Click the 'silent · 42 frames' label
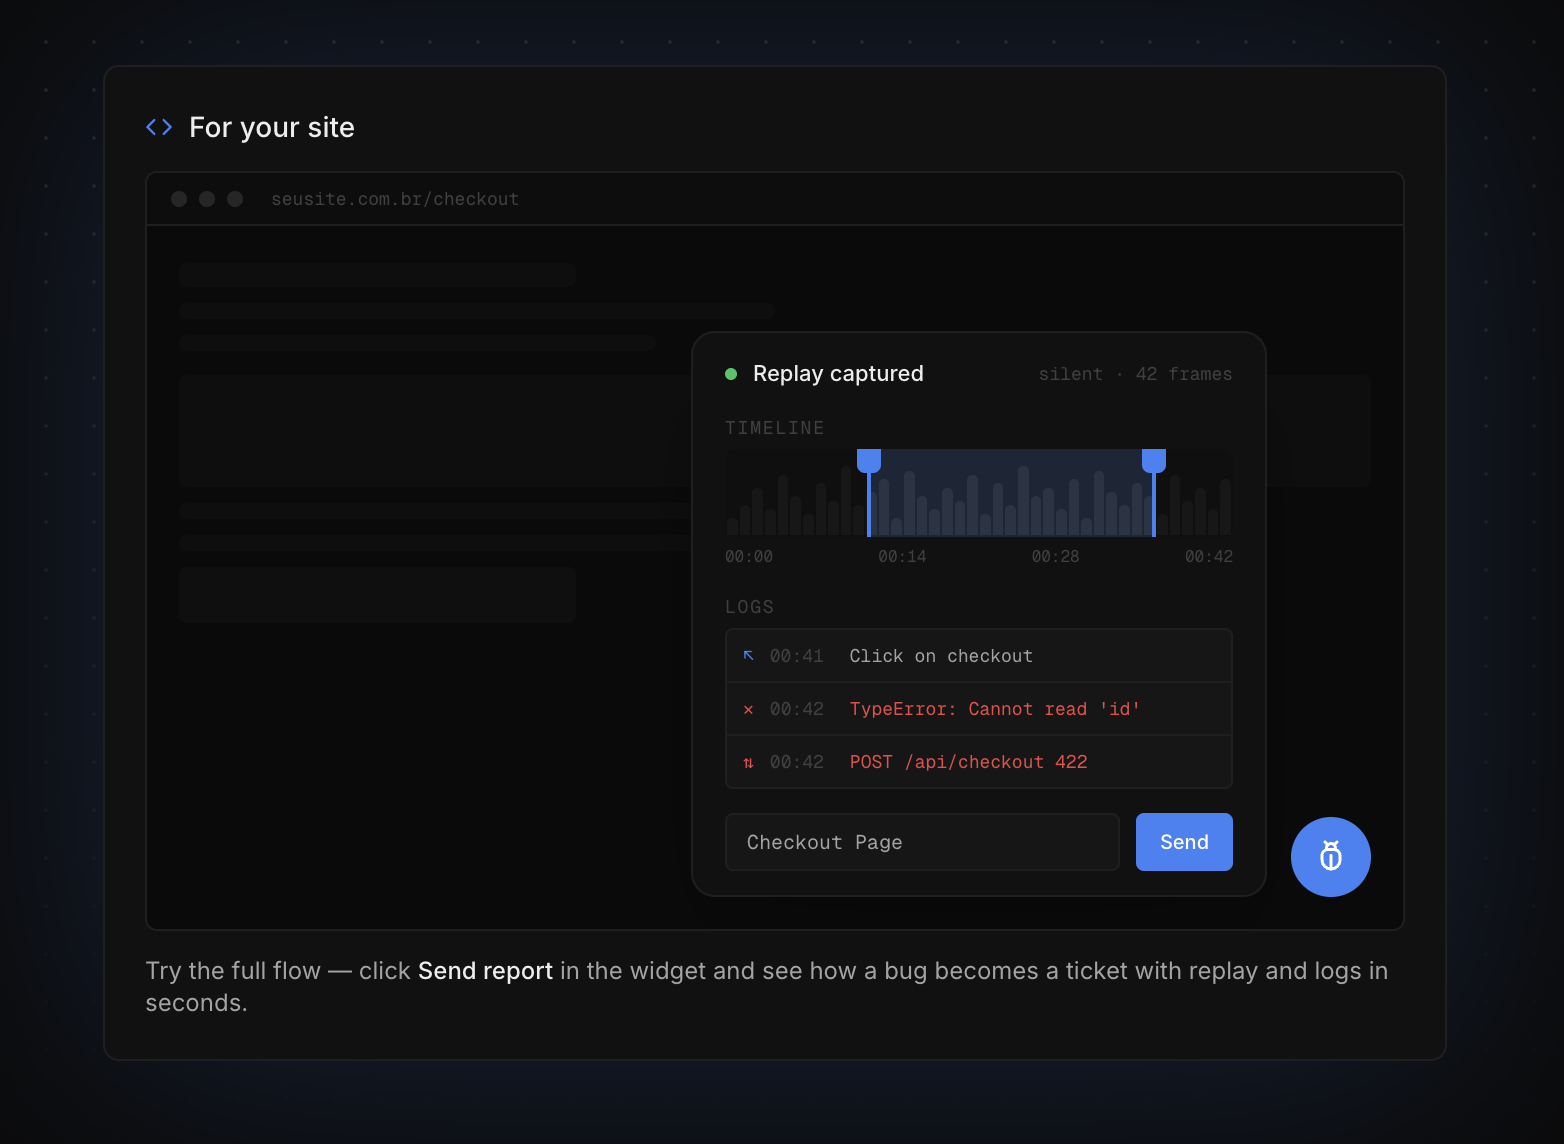The image size is (1564, 1144). coord(1135,374)
